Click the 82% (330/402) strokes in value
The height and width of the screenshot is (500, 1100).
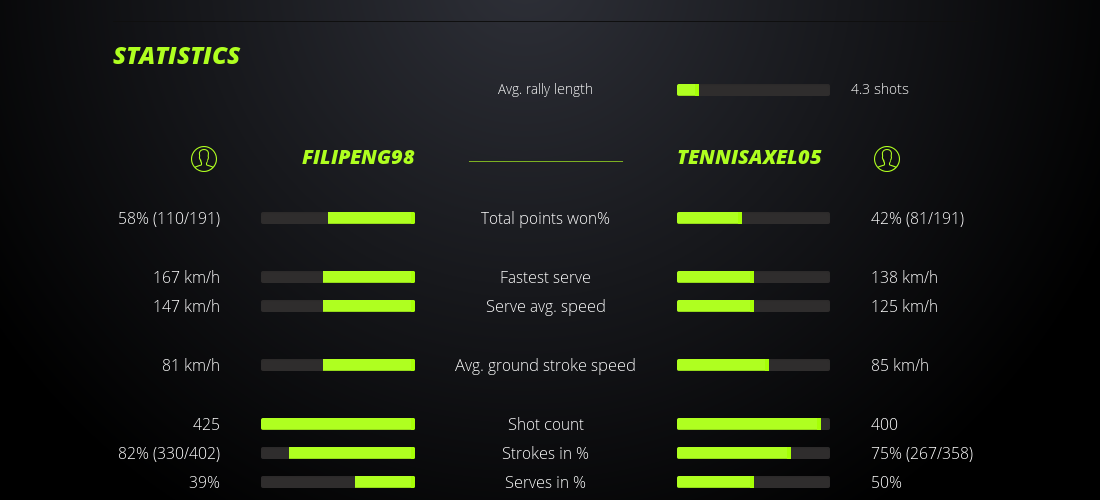pos(169,453)
